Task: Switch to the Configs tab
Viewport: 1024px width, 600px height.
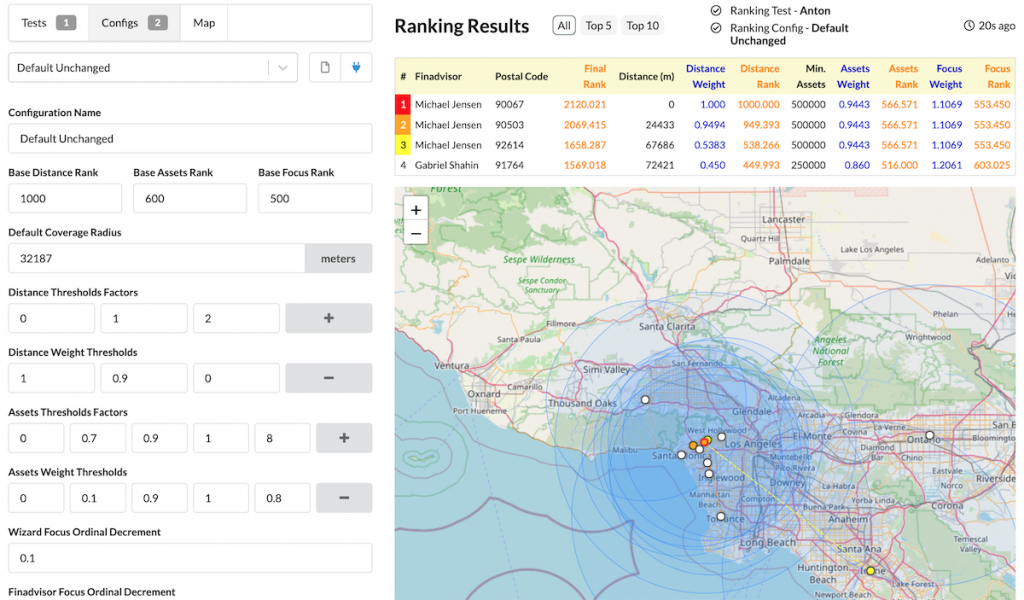Action: (x=134, y=23)
